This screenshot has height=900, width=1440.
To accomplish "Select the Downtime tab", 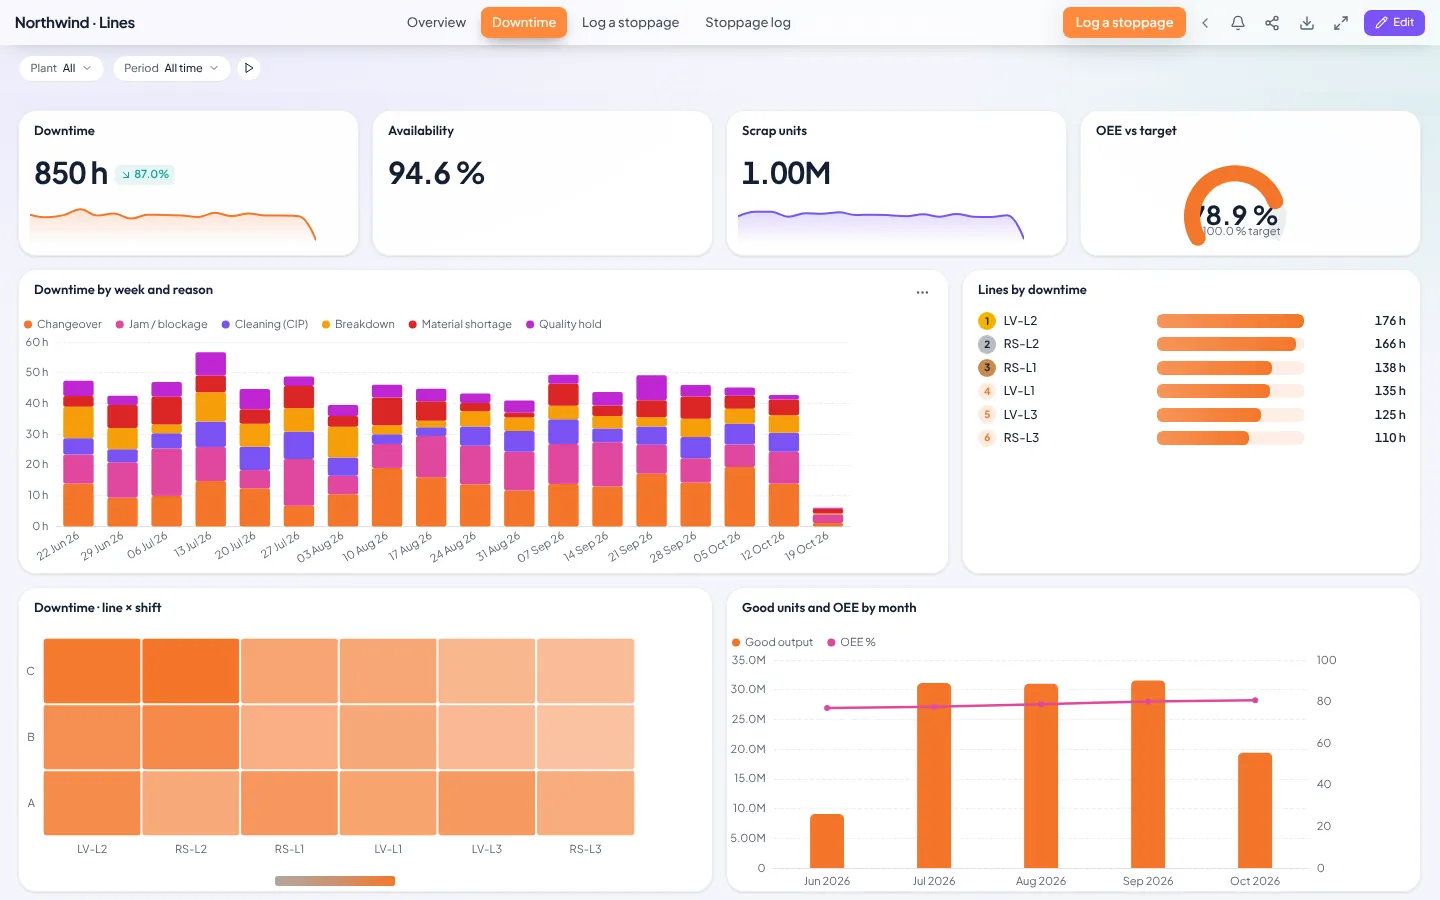I will [524, 23].
